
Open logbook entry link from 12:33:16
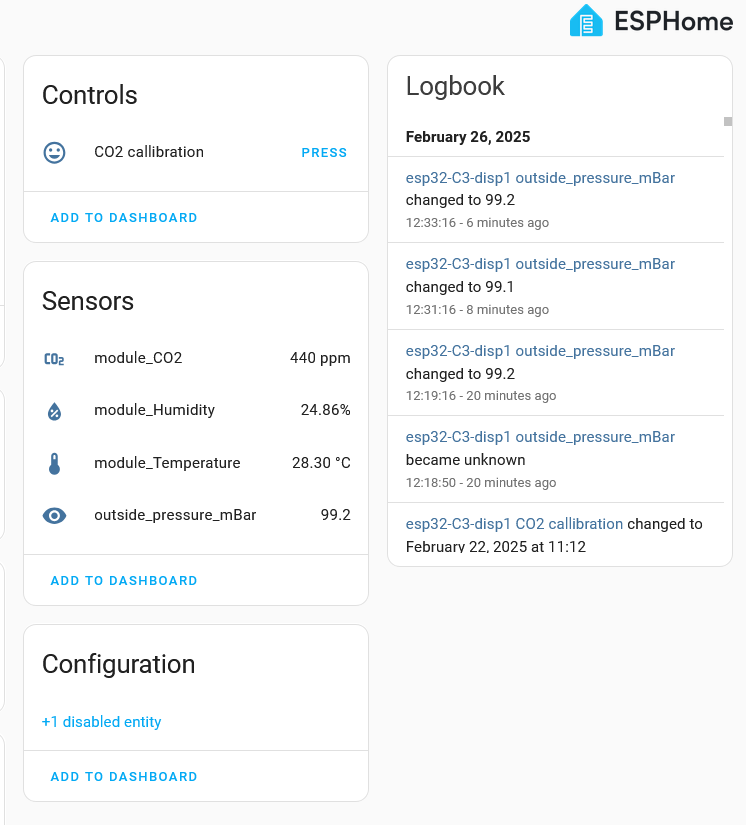540,178
